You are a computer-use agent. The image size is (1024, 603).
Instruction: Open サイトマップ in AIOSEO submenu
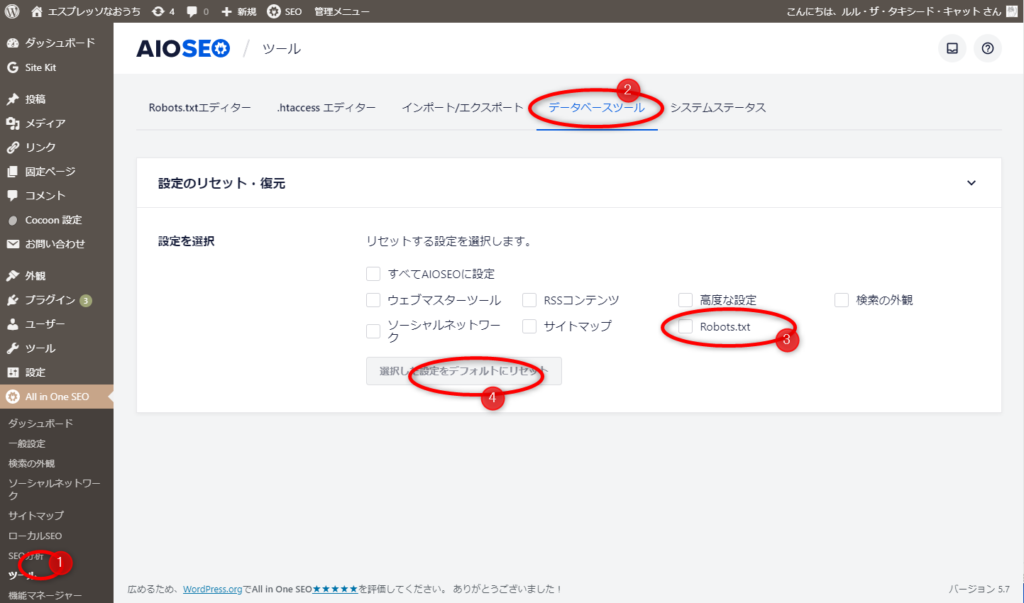click(36, 515)
